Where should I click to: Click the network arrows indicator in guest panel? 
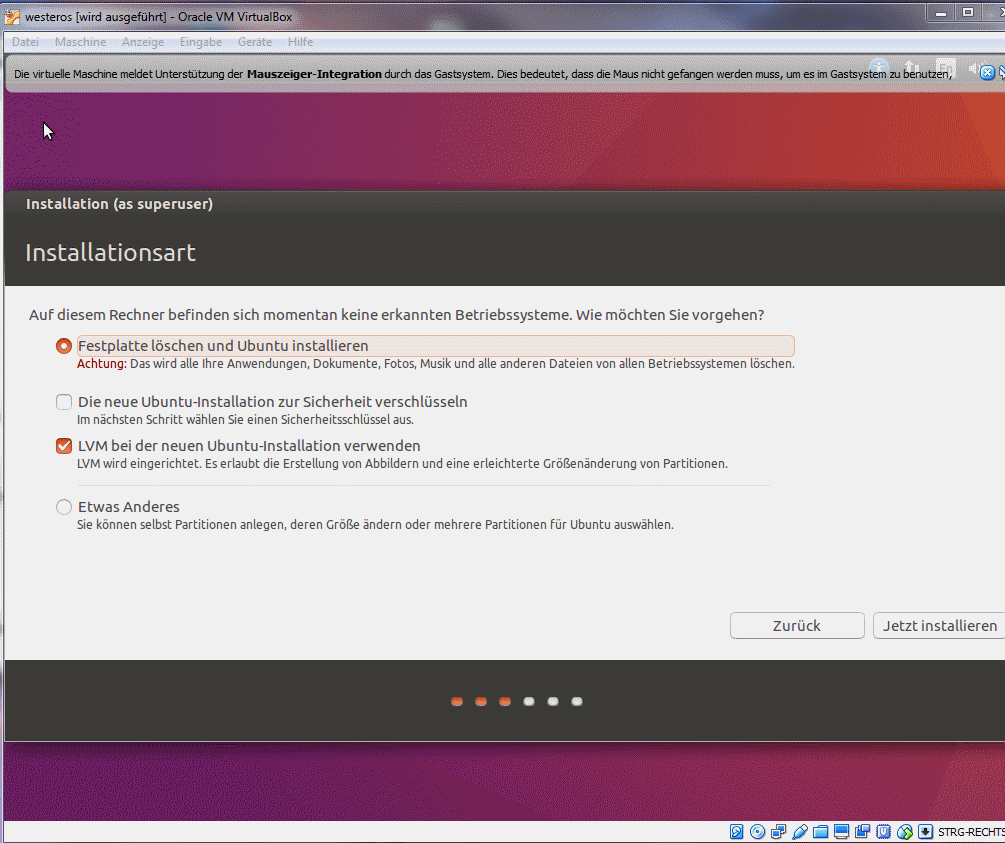(911, 67)
